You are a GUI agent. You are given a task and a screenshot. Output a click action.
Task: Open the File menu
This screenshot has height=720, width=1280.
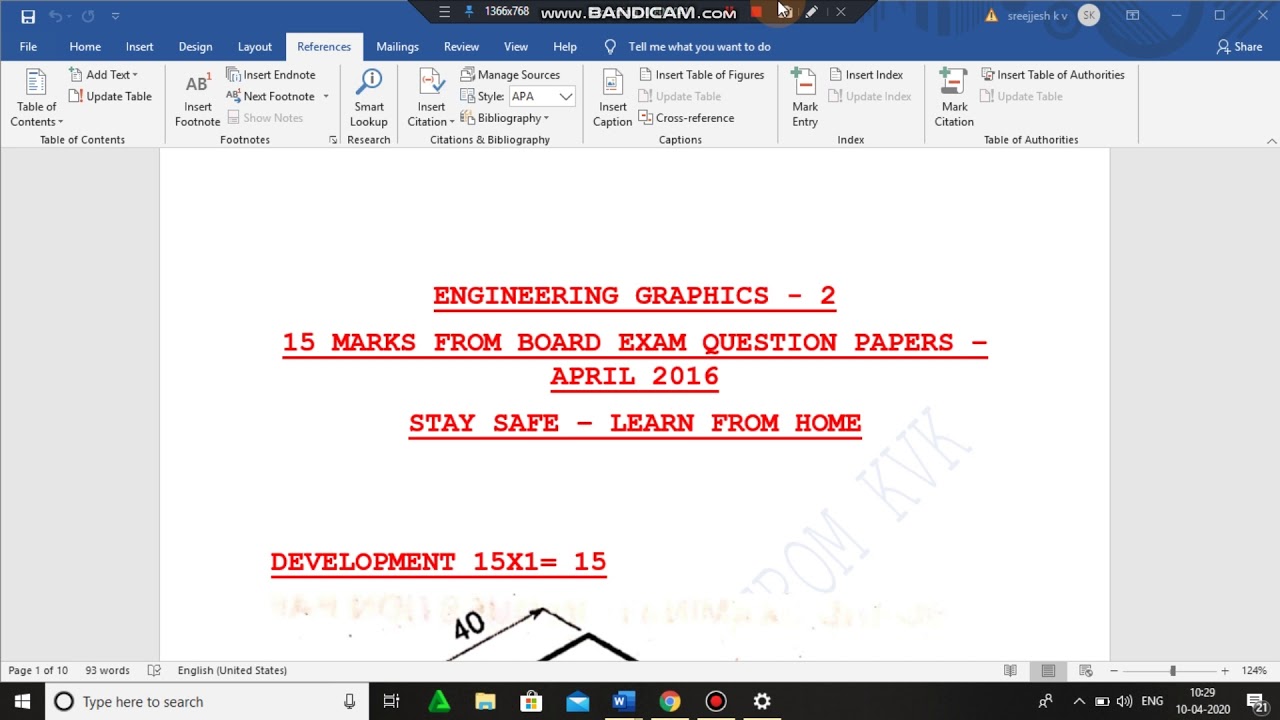[28, 47]
